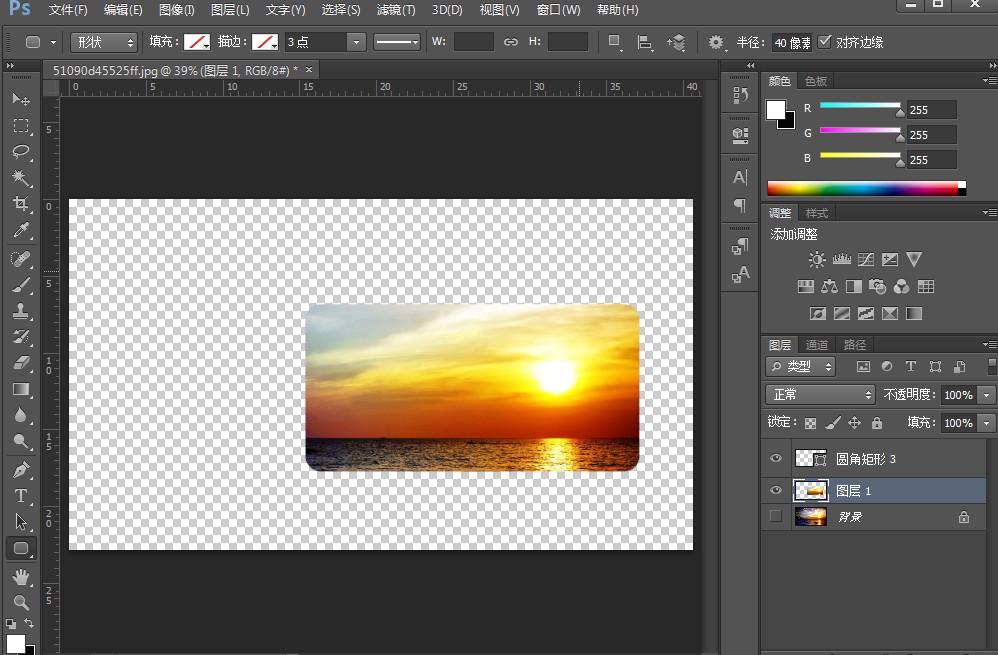Add a Color Balance adjustment
The width and height of the screenshot is (998, 655).
(x=829, y=286)
